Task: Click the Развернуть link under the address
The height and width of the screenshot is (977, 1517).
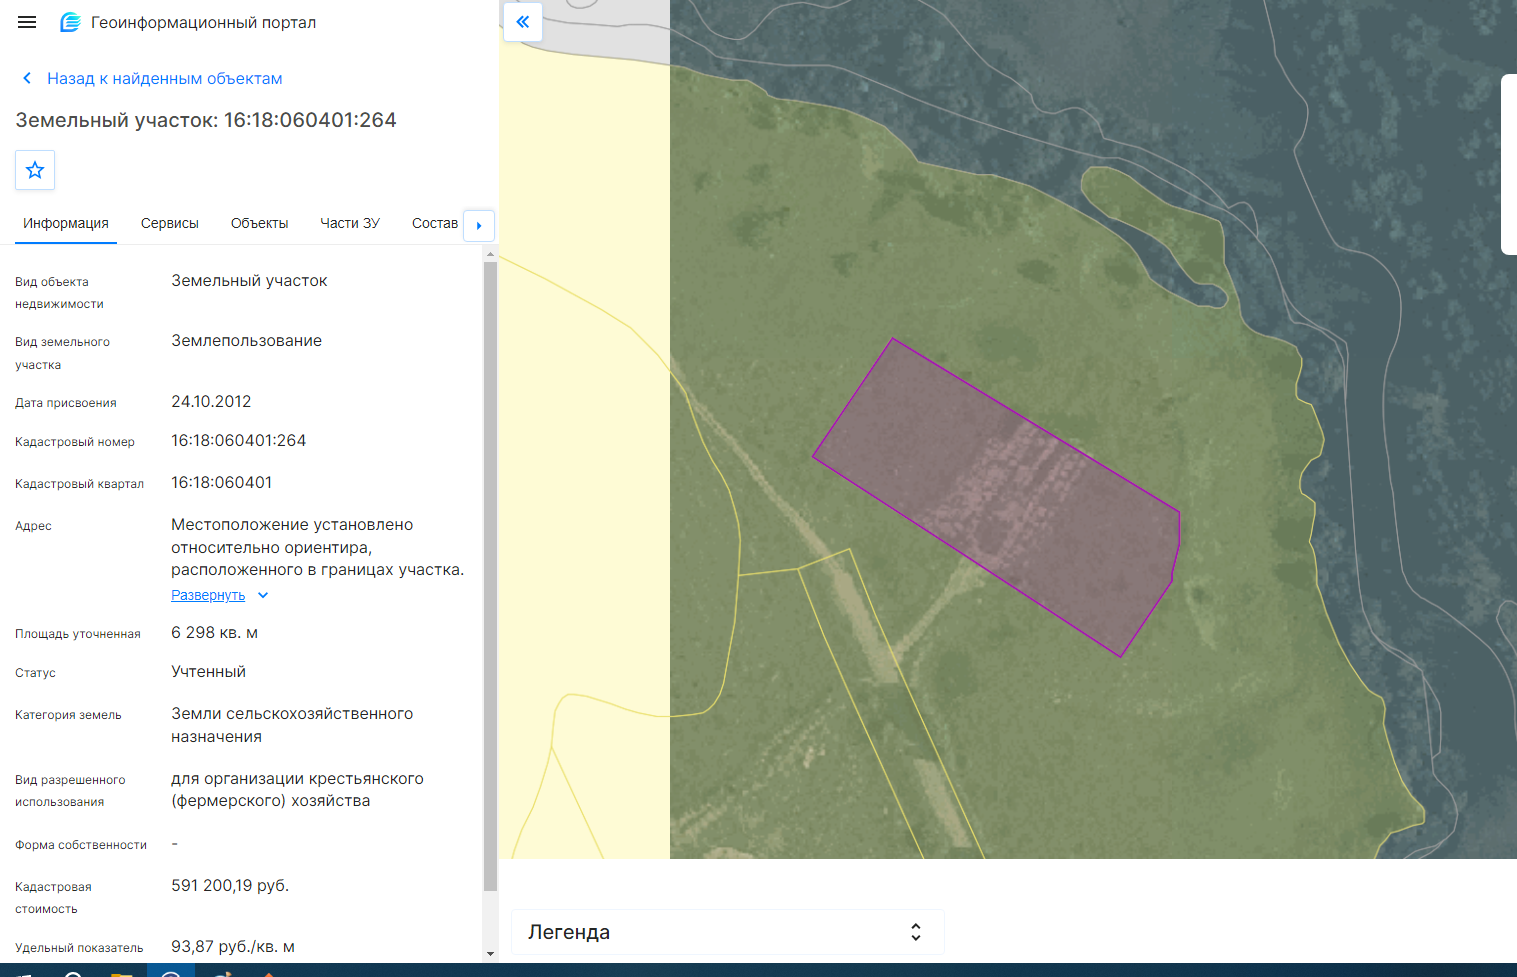Action: click(208, 595)
